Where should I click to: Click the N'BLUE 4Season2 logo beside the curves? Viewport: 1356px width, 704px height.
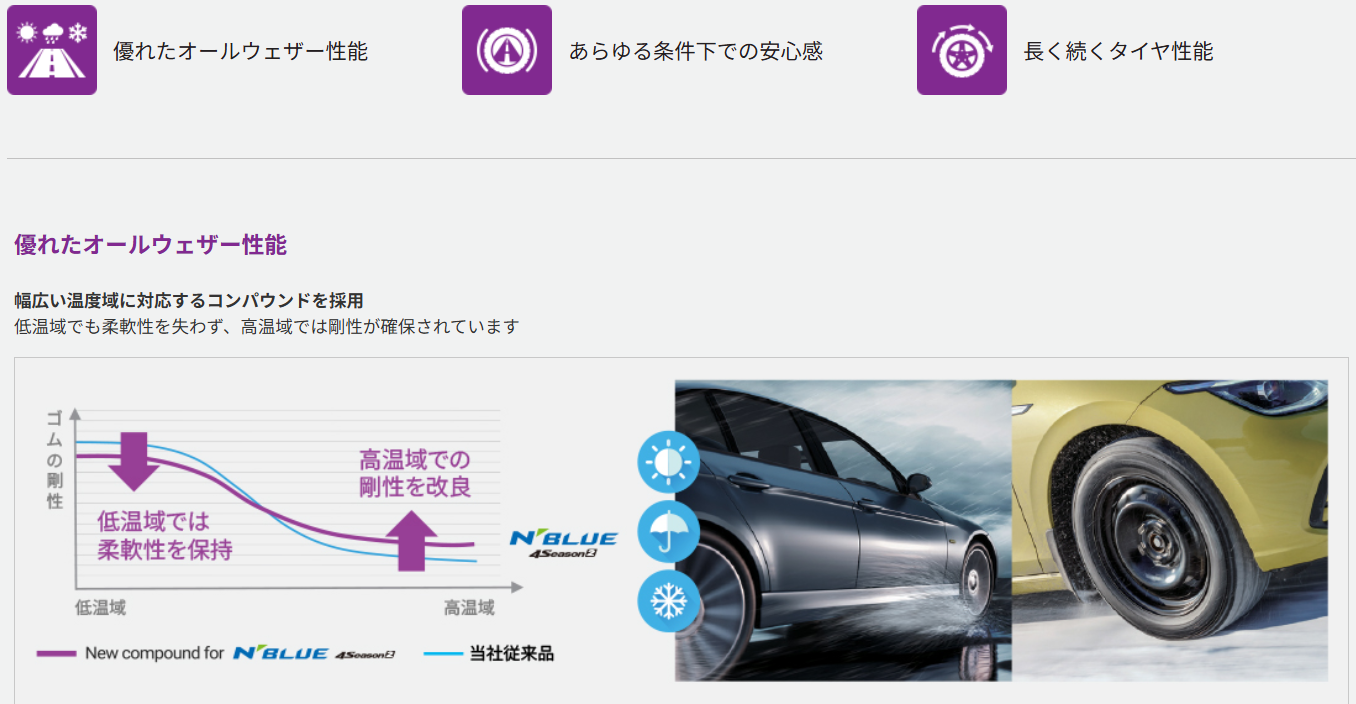pyautogui.click(x=563, y=542)
